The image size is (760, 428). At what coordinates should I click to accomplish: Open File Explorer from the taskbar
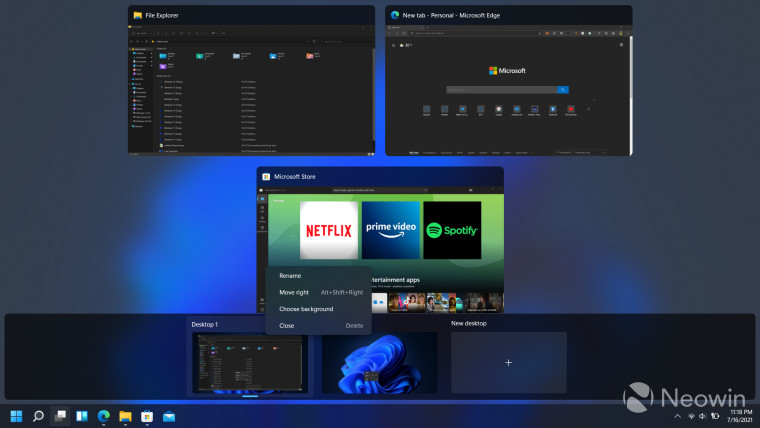[x=126, y=416]
